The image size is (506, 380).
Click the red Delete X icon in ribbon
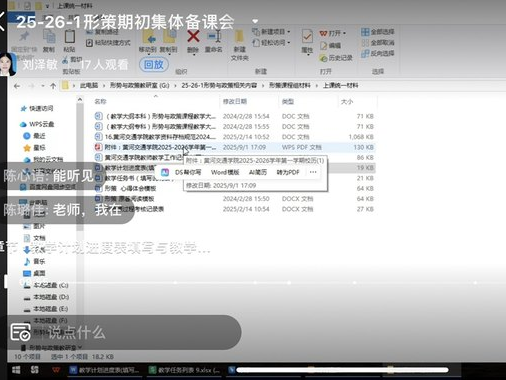click(x=193, y=36)
